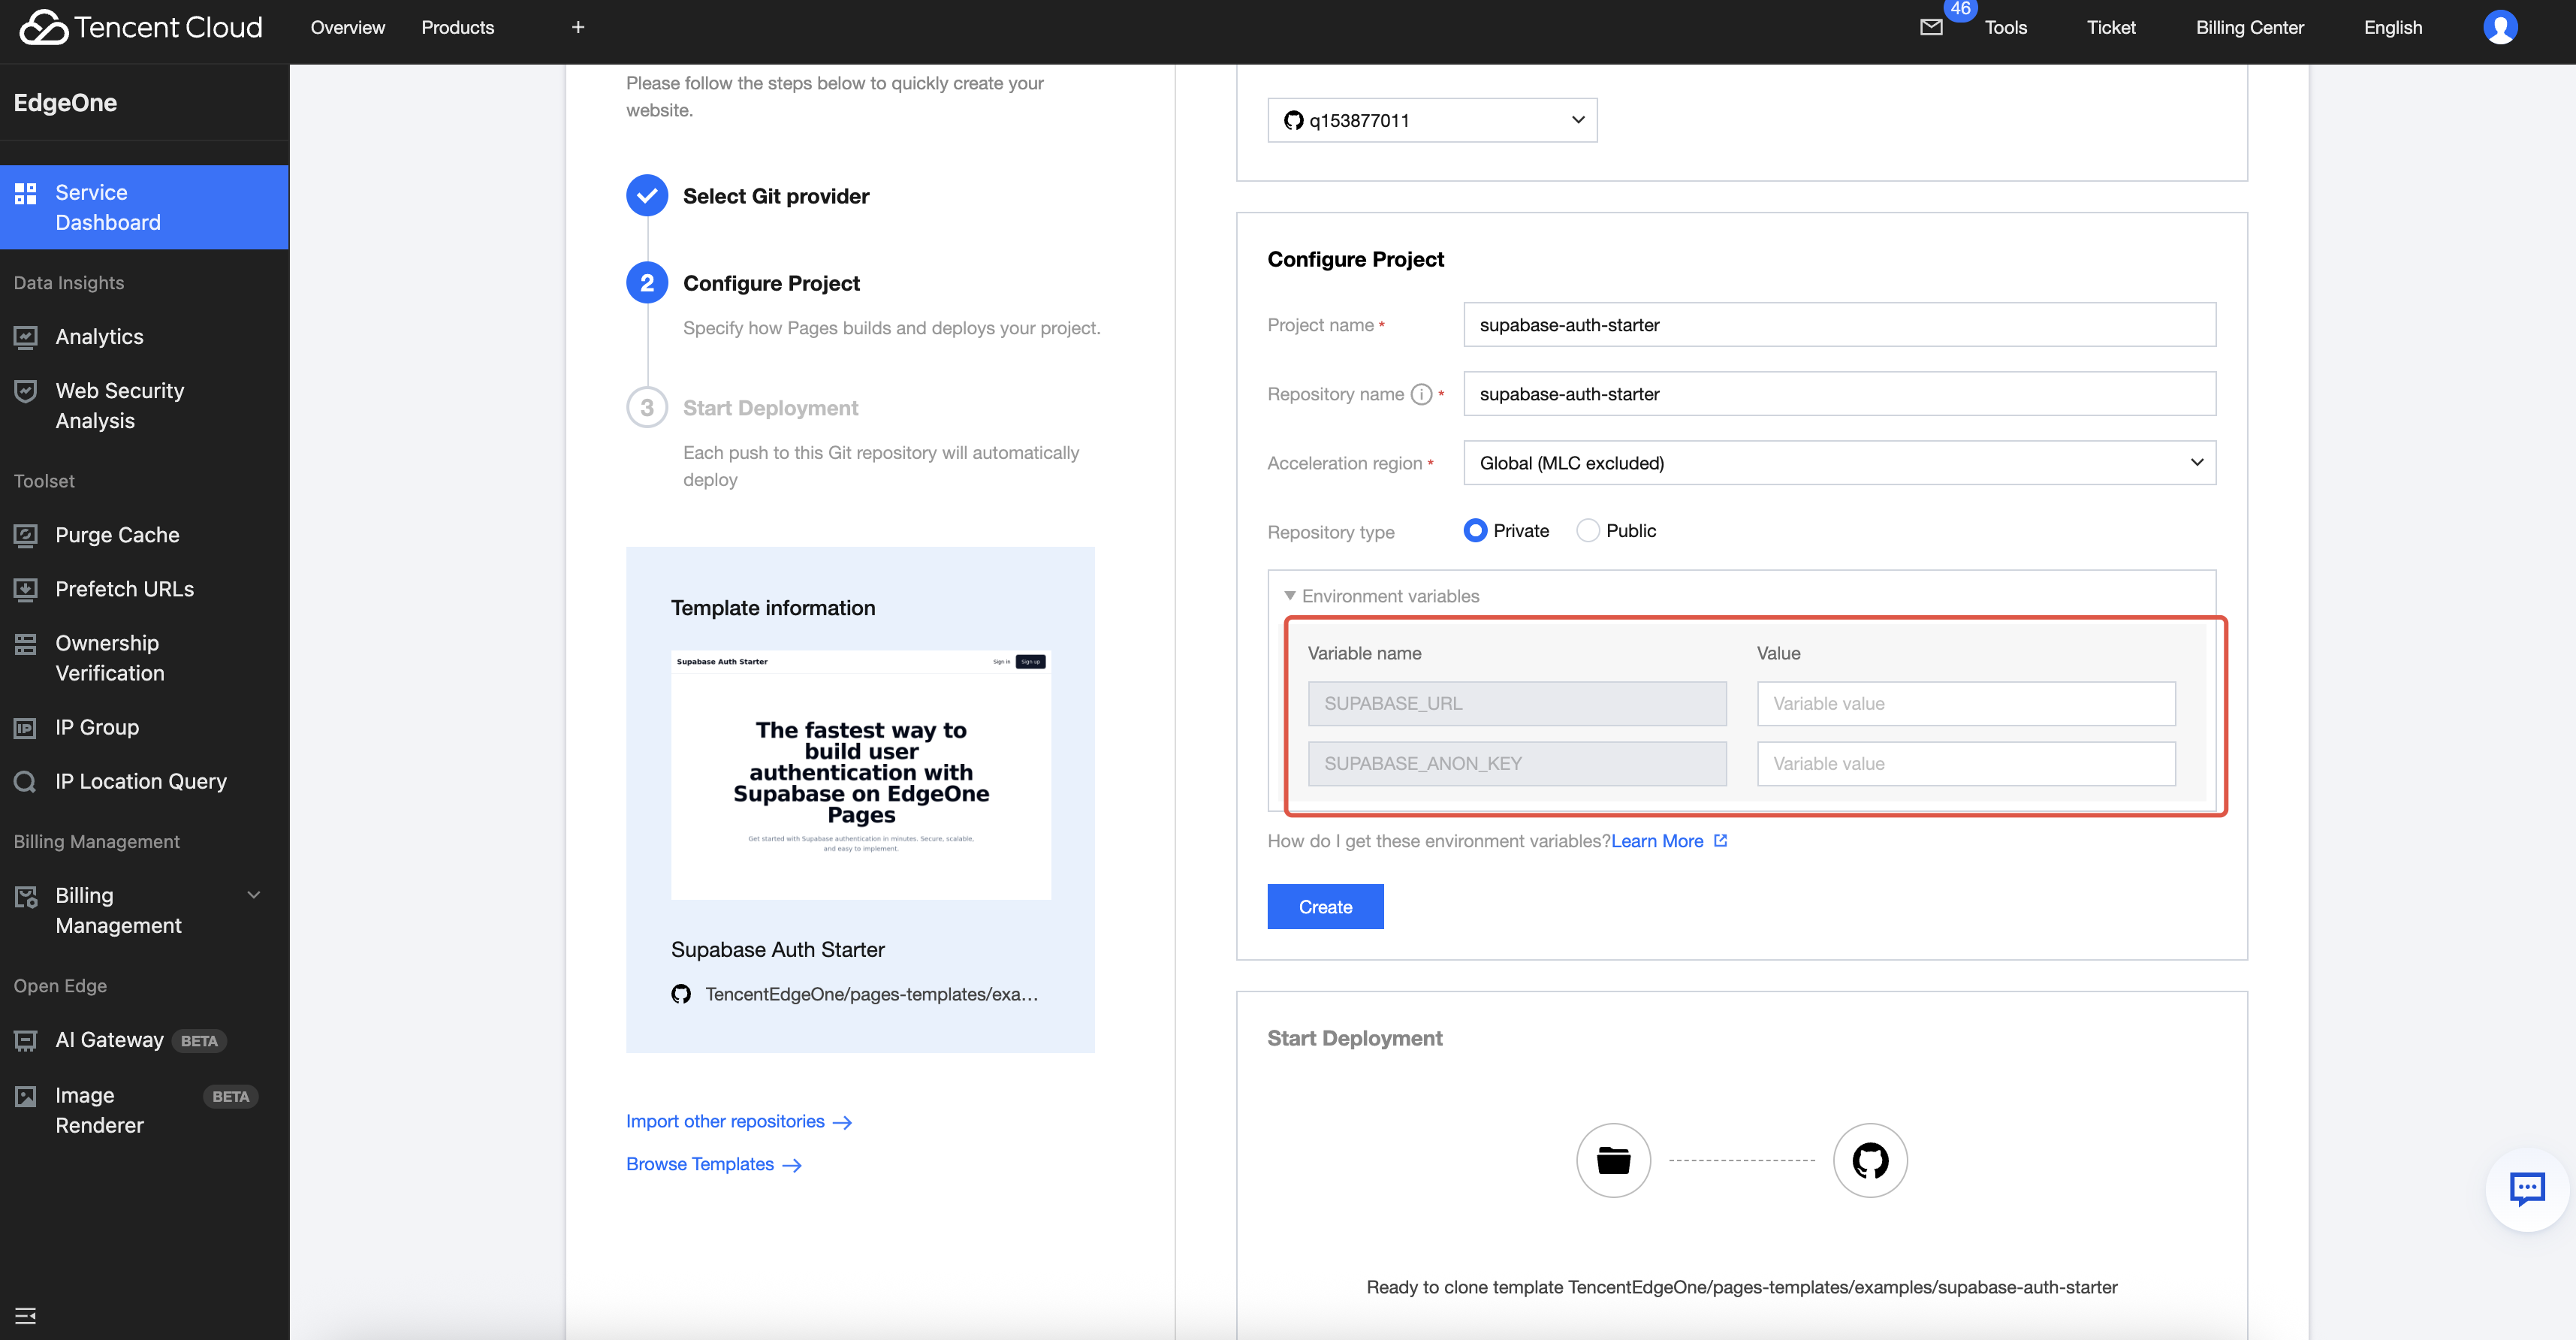Click the Repository name info icon
The image size is (2576, 1340).
tap(1421, 394)
